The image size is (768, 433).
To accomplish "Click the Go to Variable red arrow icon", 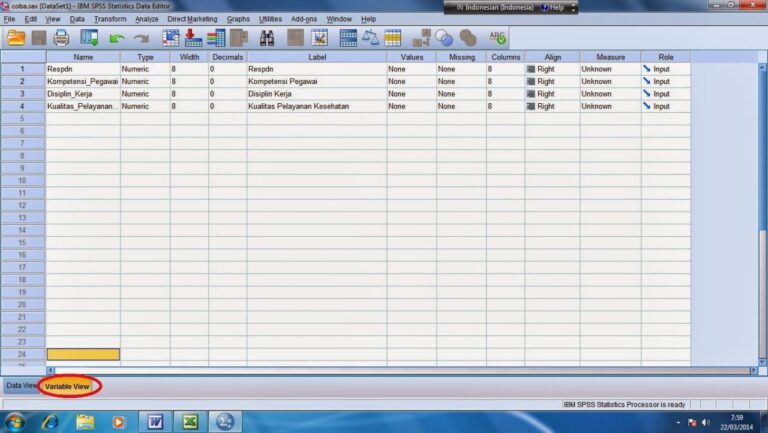I will pos(193,38).
